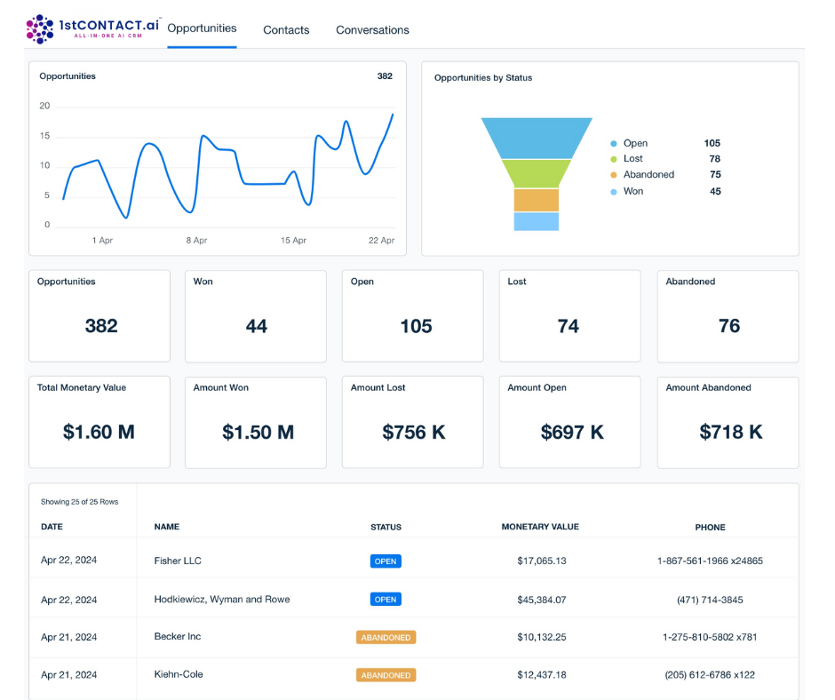Click the light blue Won legend dot
This screenshot has height=700, width=835.
pyautogui.click(x=613, y=191)
